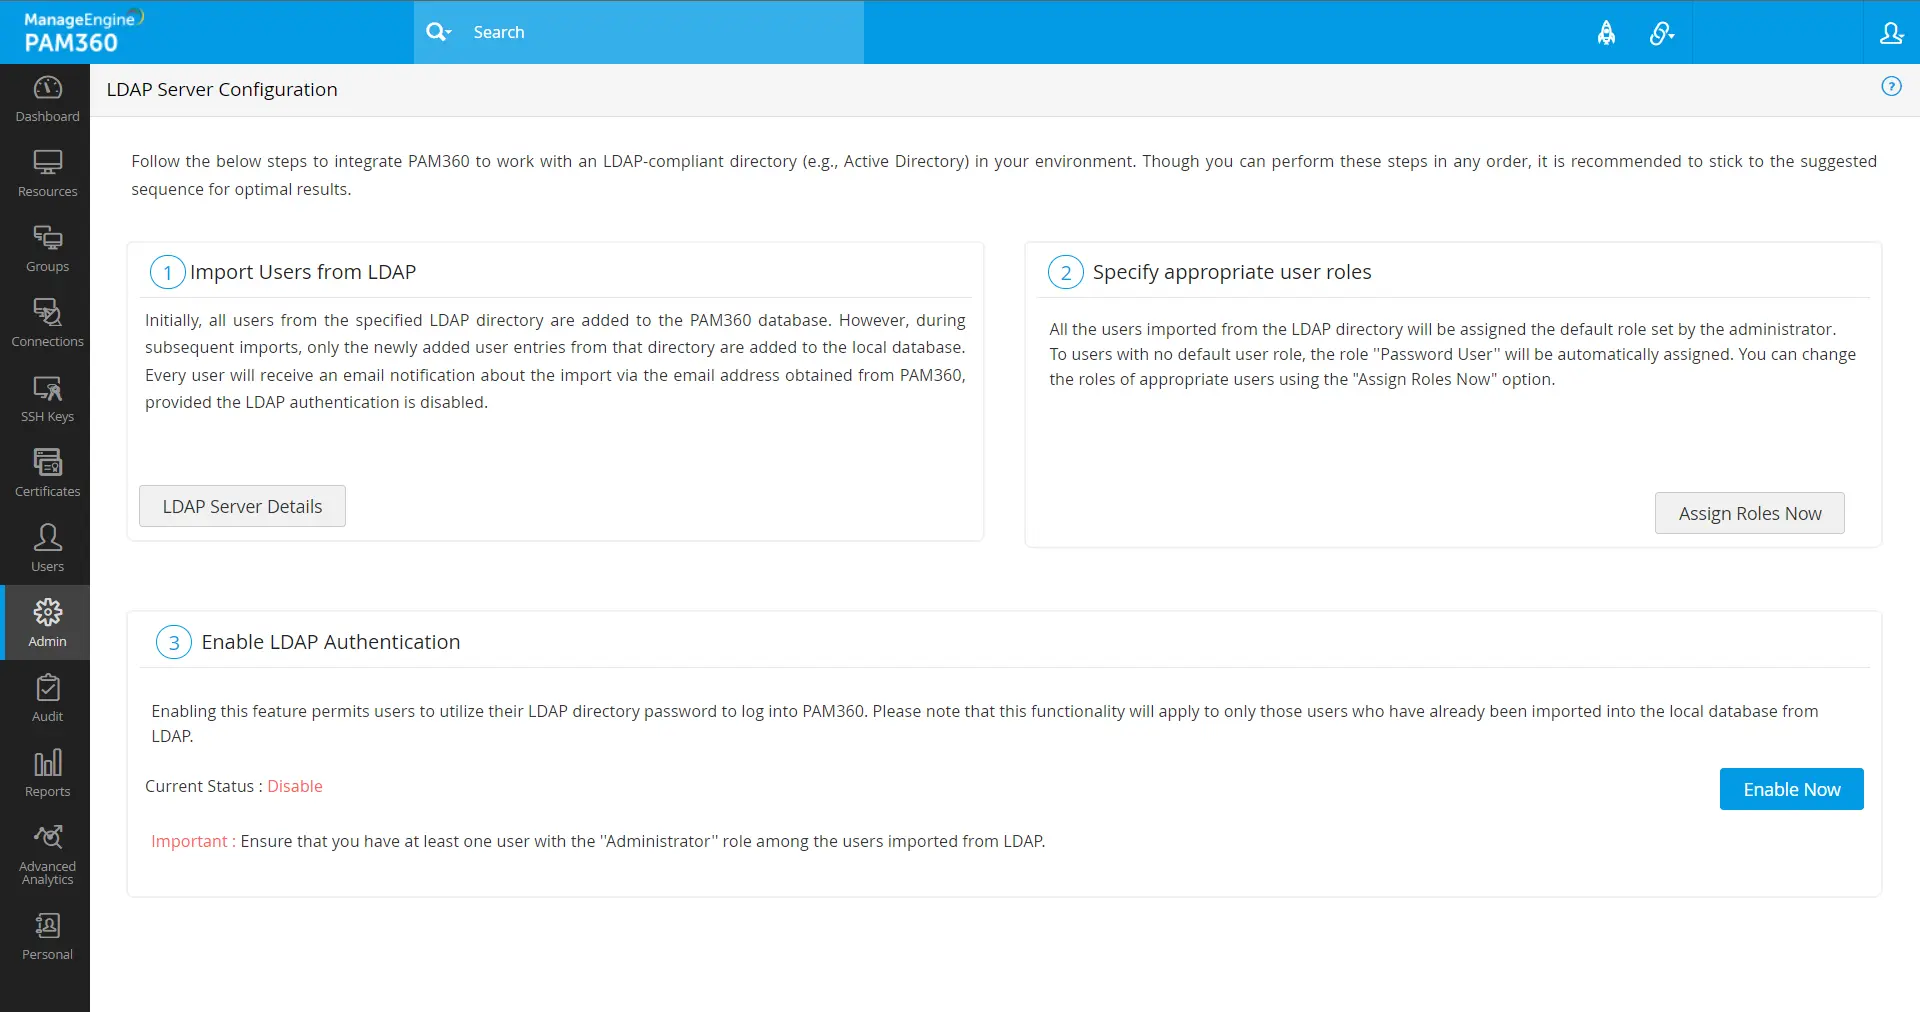This screenshot has height=1012, width=1920.
Task: Click the rocket launcher icon in top bar
Action: point(1607,32)
